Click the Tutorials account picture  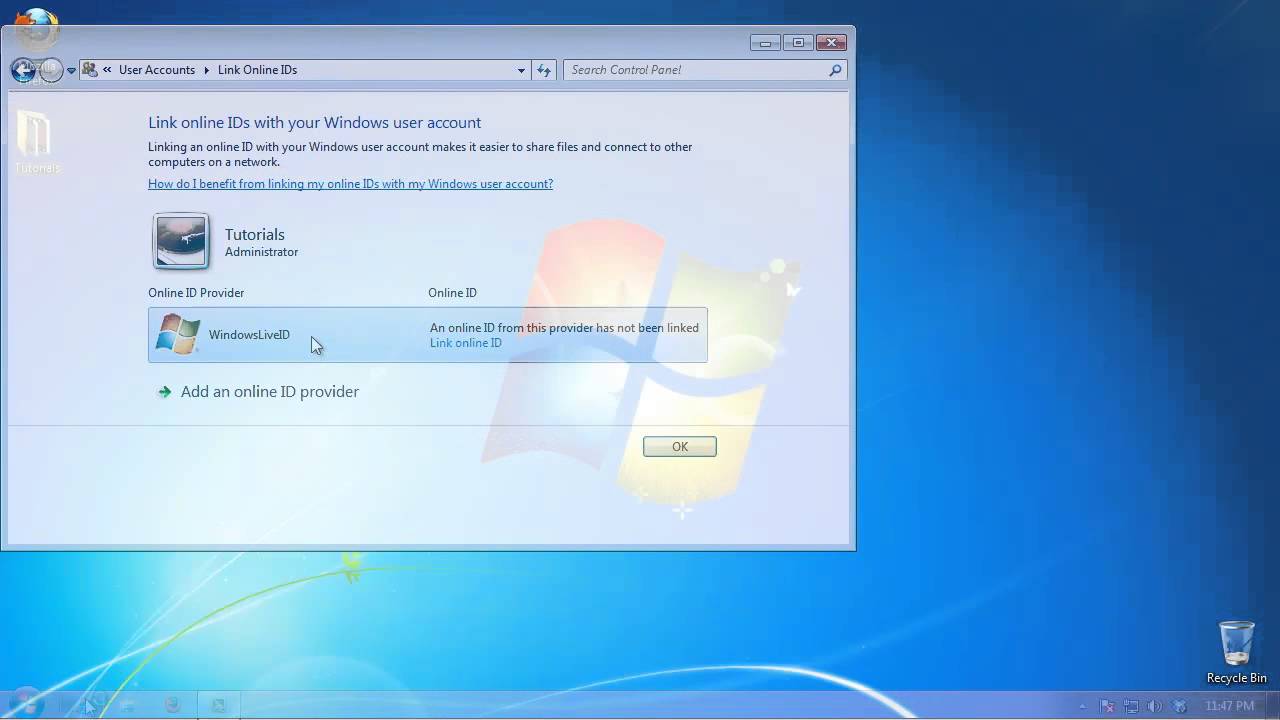click(x=181, y=241)
